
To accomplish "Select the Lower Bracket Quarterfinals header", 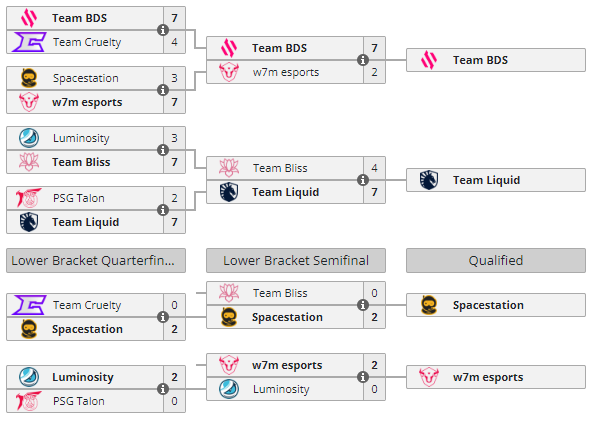I will pyautogui.click(x=96, y=260).
